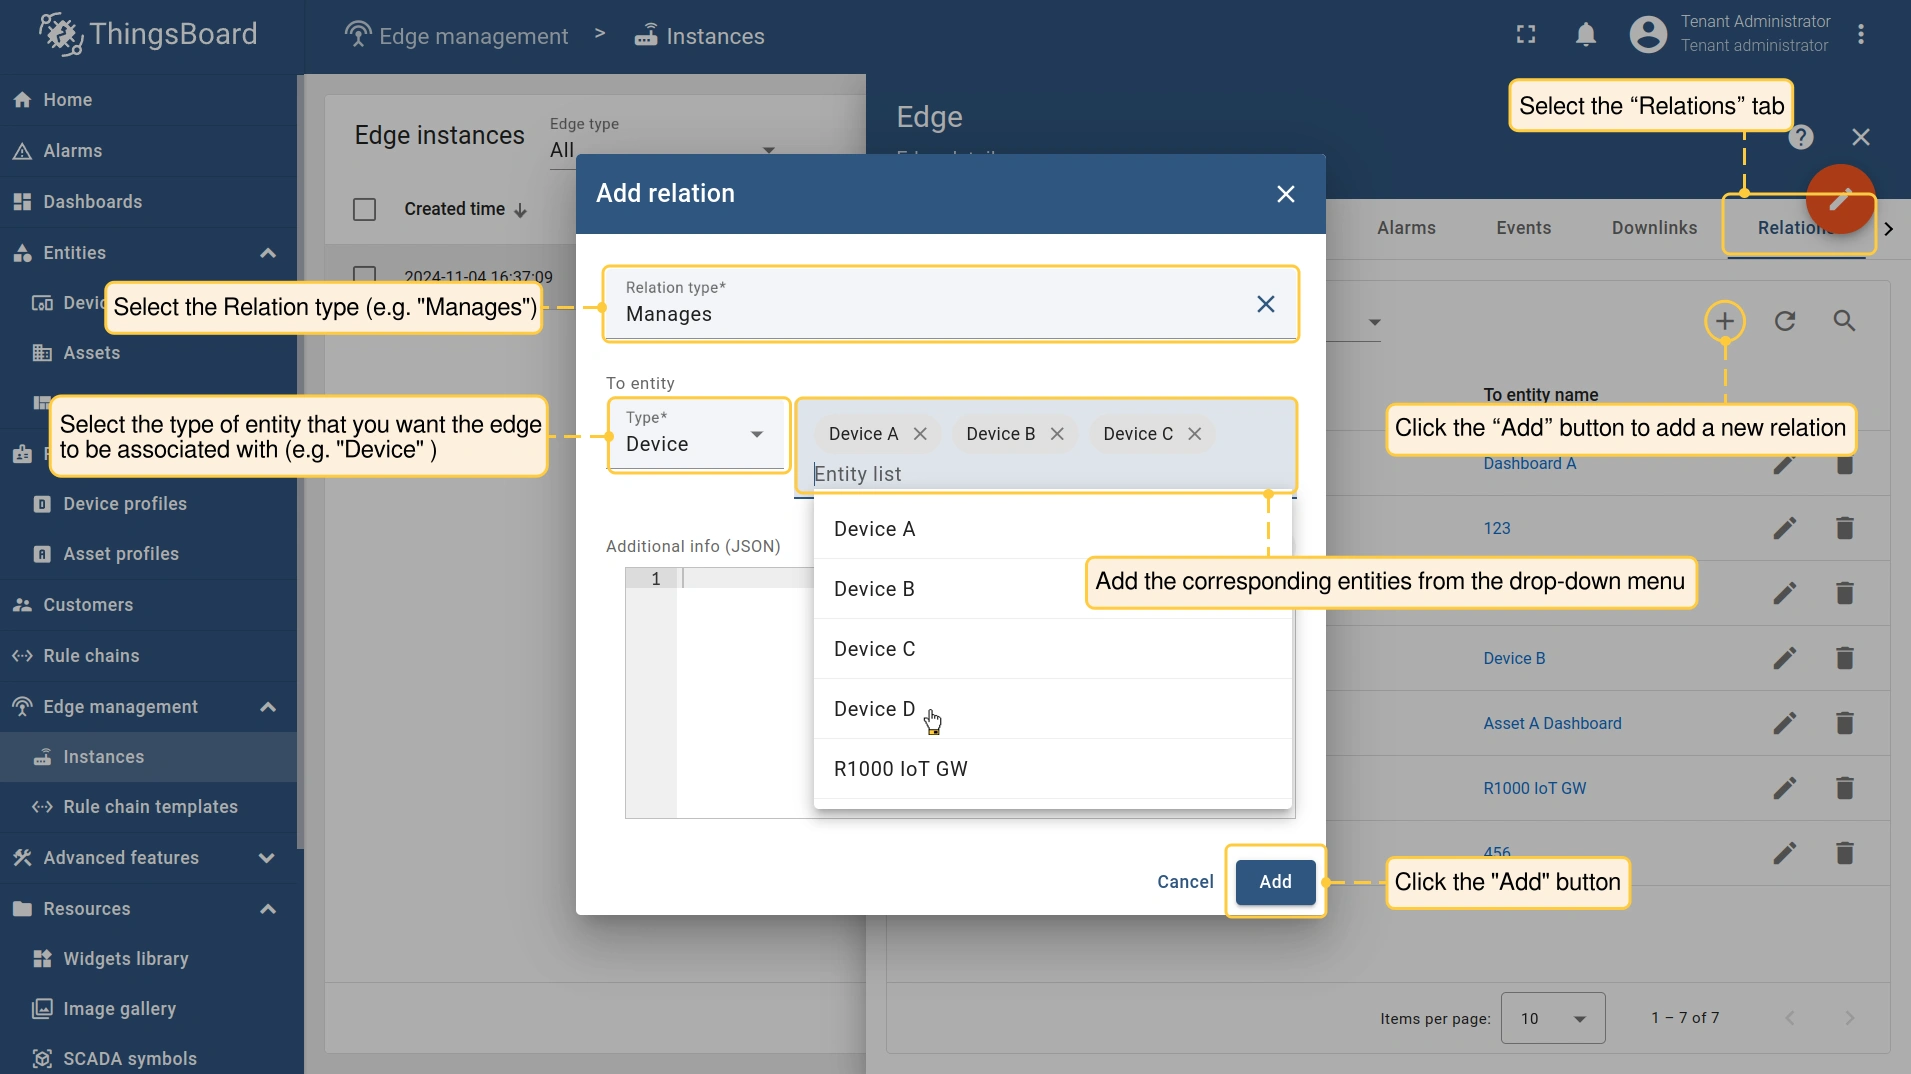1911x1074 pixels.
Task: Toggle fullscreen mode icon
Action: 1525,35
